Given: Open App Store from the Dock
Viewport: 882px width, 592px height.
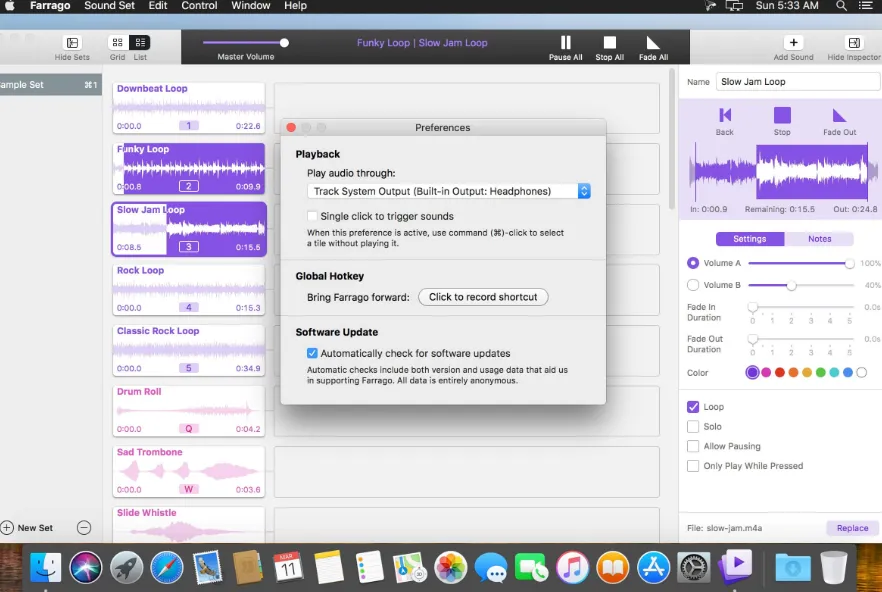Looking at the screenshot, I should pos(653,567).
